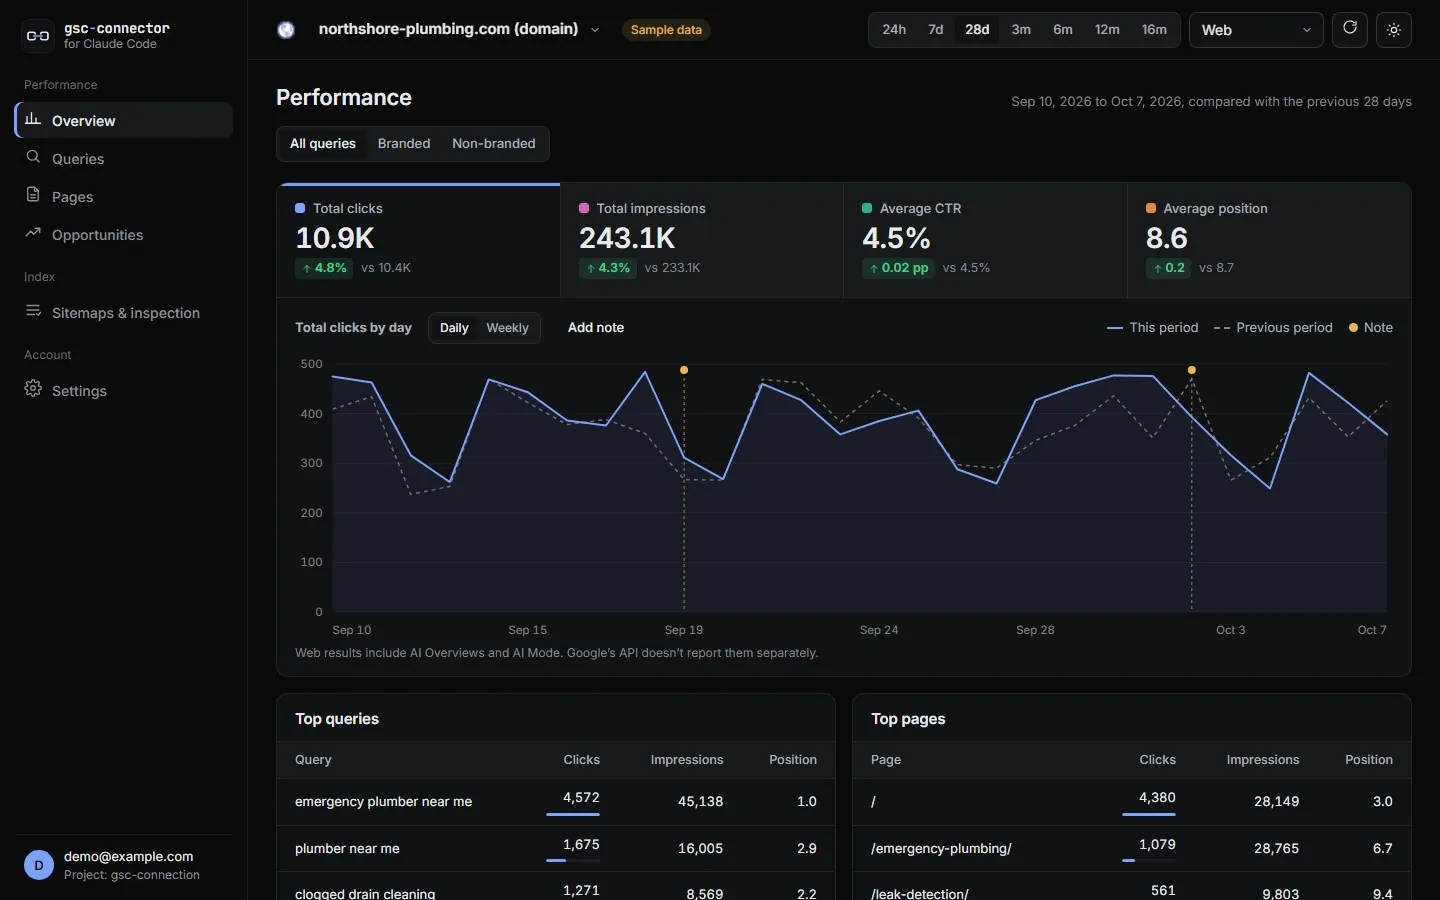This screenshot has width=1440, height=900.
Task: Click the Total impressions pink swatch
Action: pos(584,208)
